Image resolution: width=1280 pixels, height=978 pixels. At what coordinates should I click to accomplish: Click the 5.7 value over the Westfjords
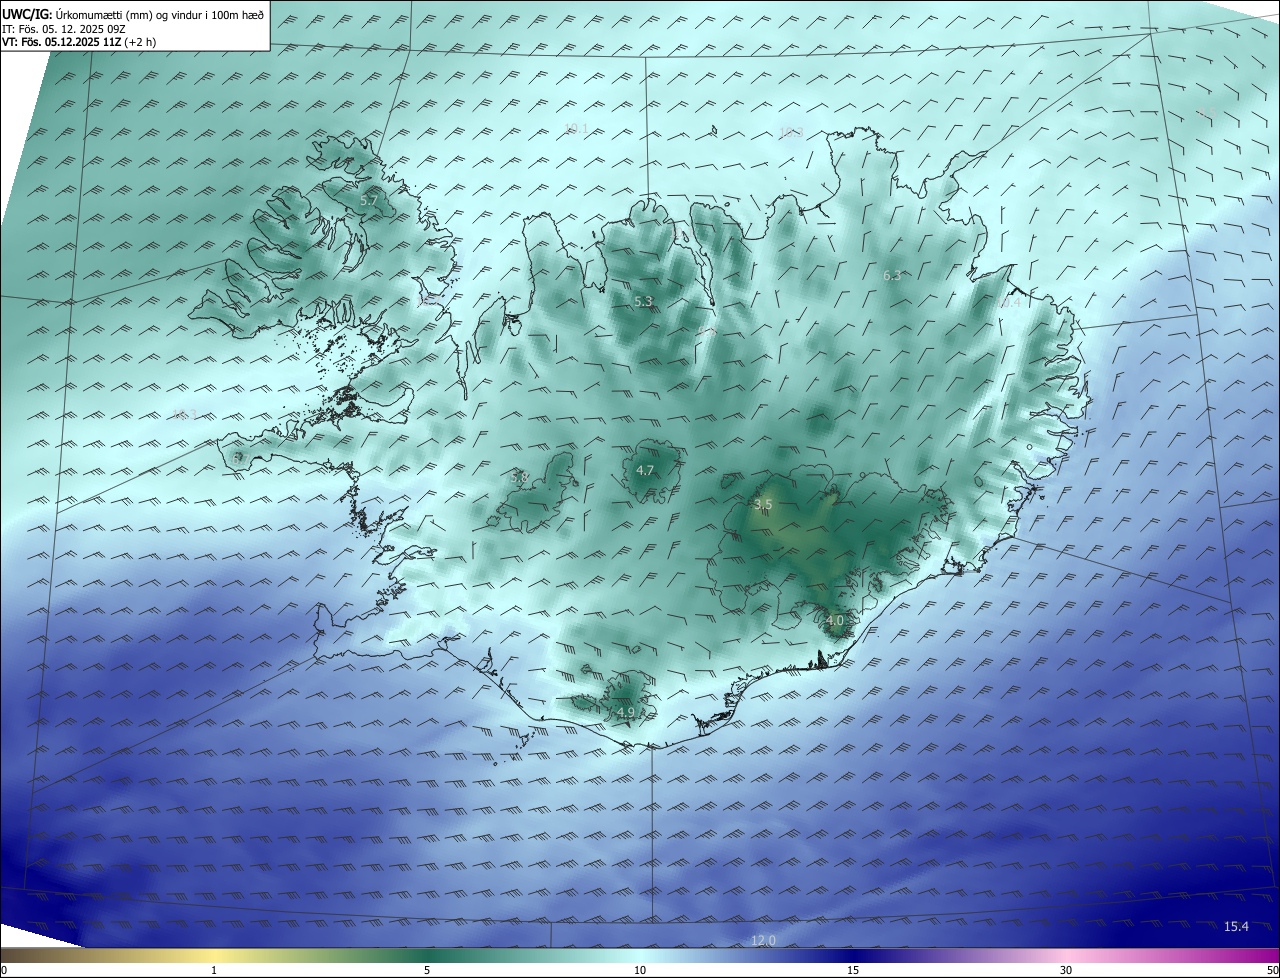[x=369, y=201]
